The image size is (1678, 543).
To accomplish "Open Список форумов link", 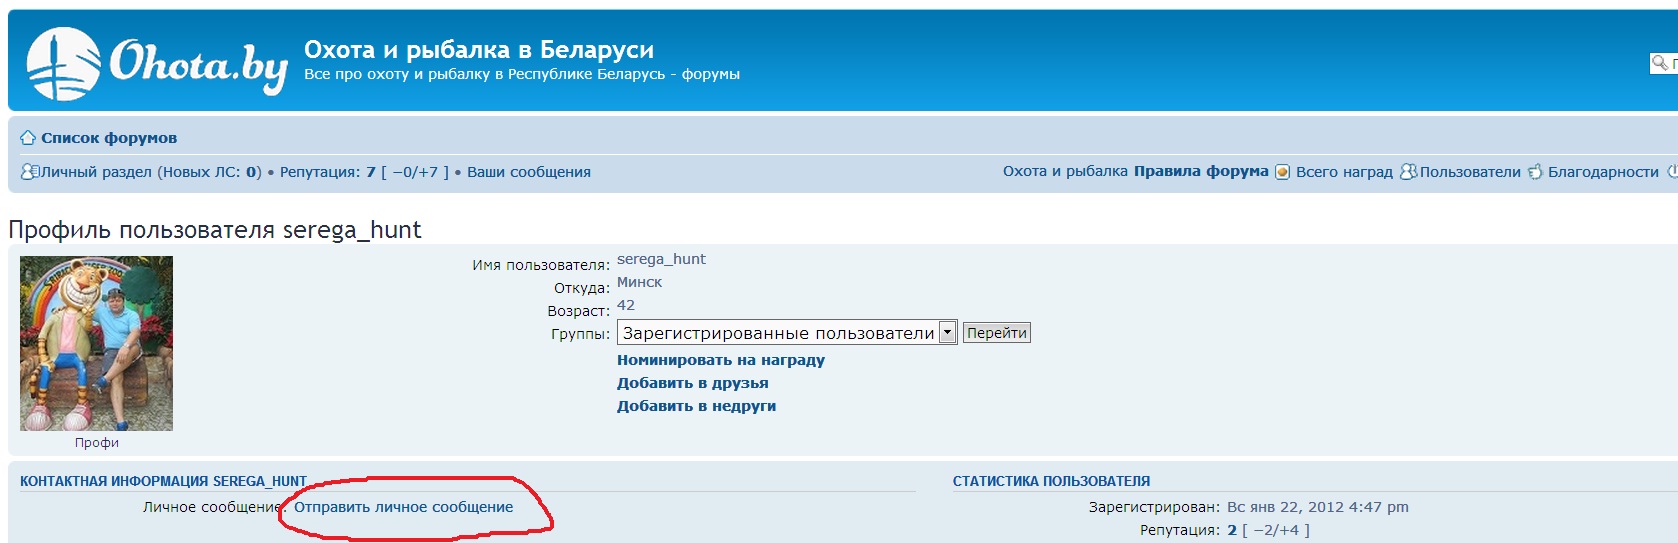I will pyautogui.click(x=109, y=138).
